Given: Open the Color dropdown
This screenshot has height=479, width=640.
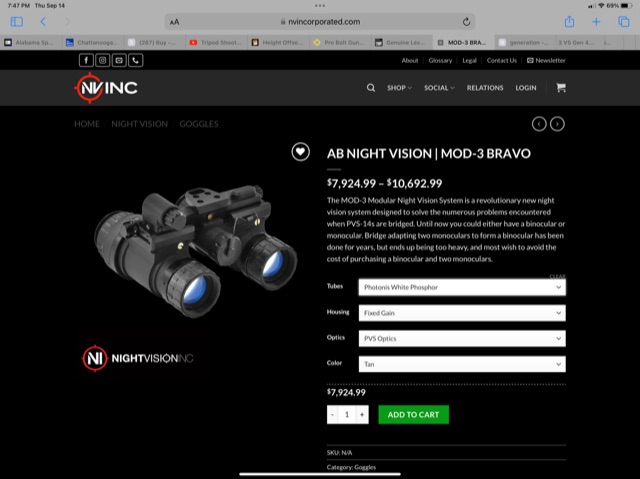Looking at the screenshot, I should (462, 364).
